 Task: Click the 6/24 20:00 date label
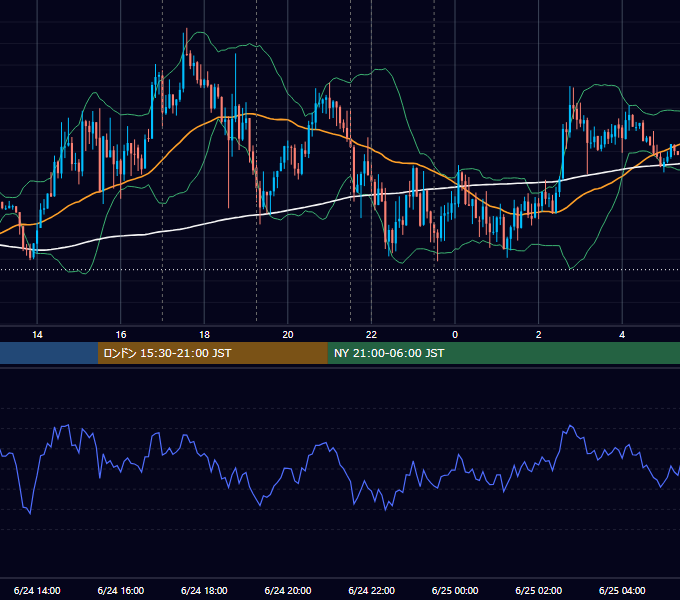pos(288,590)
